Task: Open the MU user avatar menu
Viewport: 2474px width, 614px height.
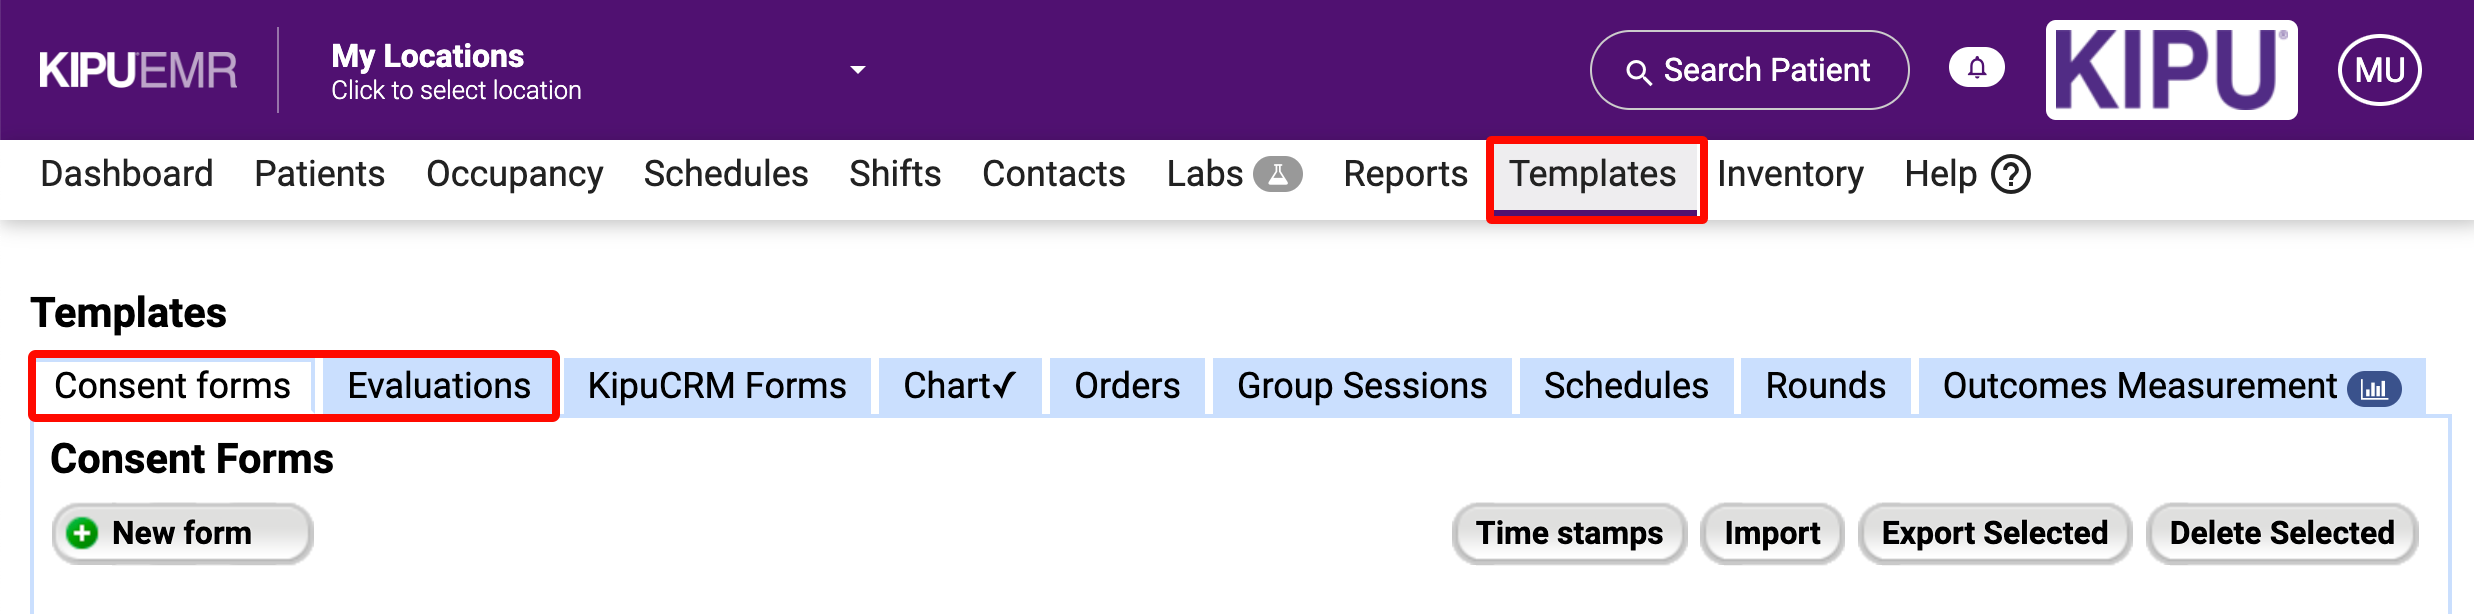Action: pos(2379,70)
